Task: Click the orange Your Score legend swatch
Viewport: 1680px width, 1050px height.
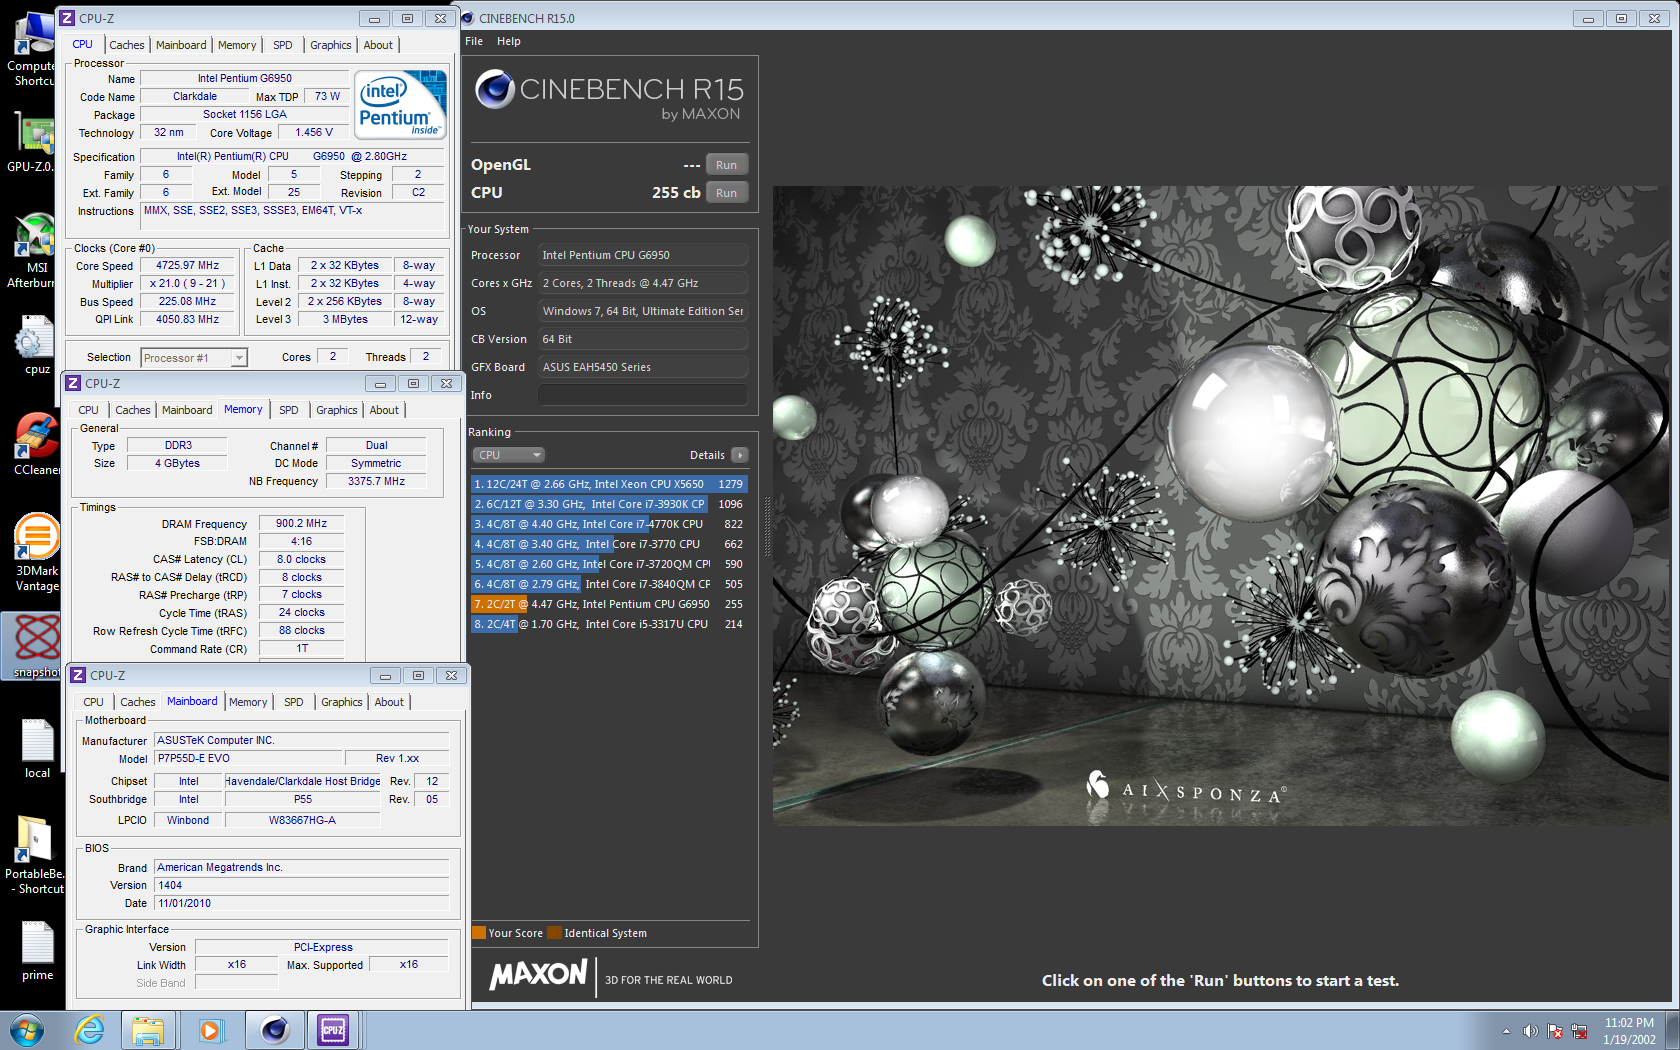Action: coord(479,933)
